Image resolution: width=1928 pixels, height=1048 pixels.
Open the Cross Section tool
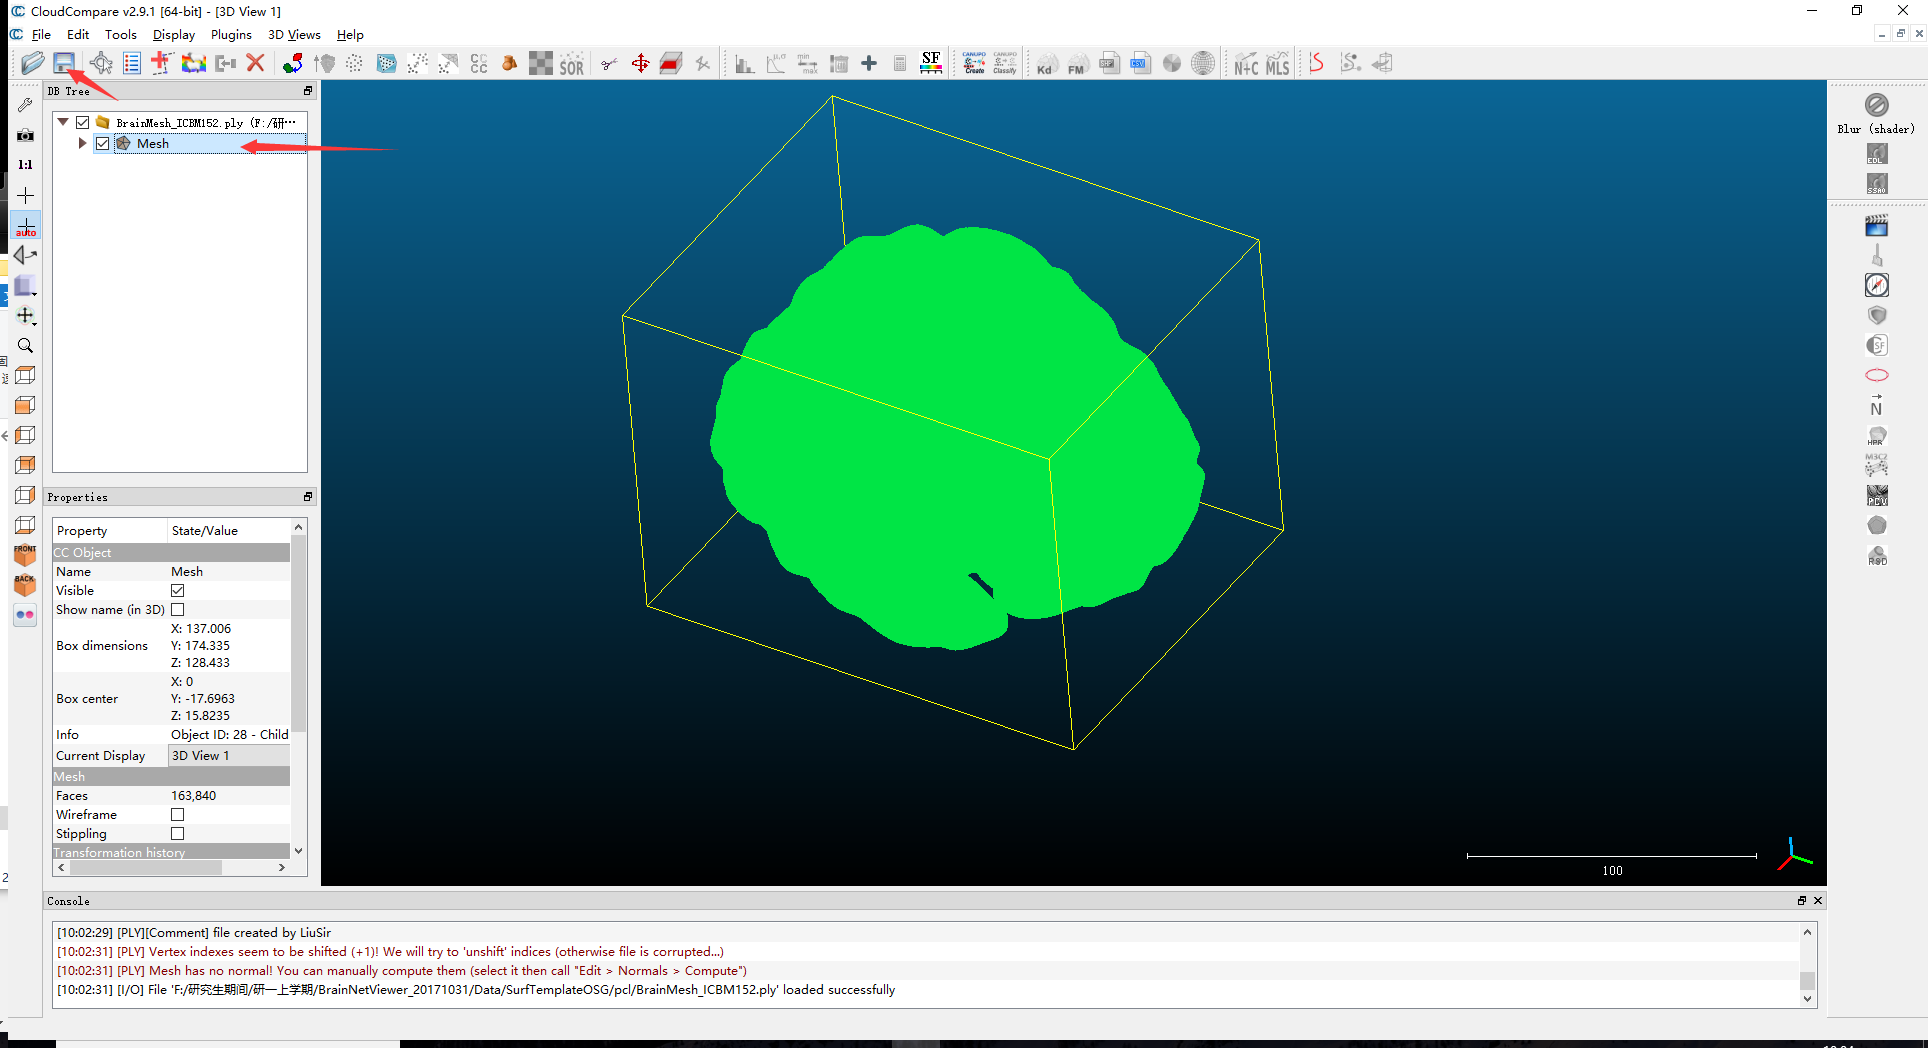(671, 63)
